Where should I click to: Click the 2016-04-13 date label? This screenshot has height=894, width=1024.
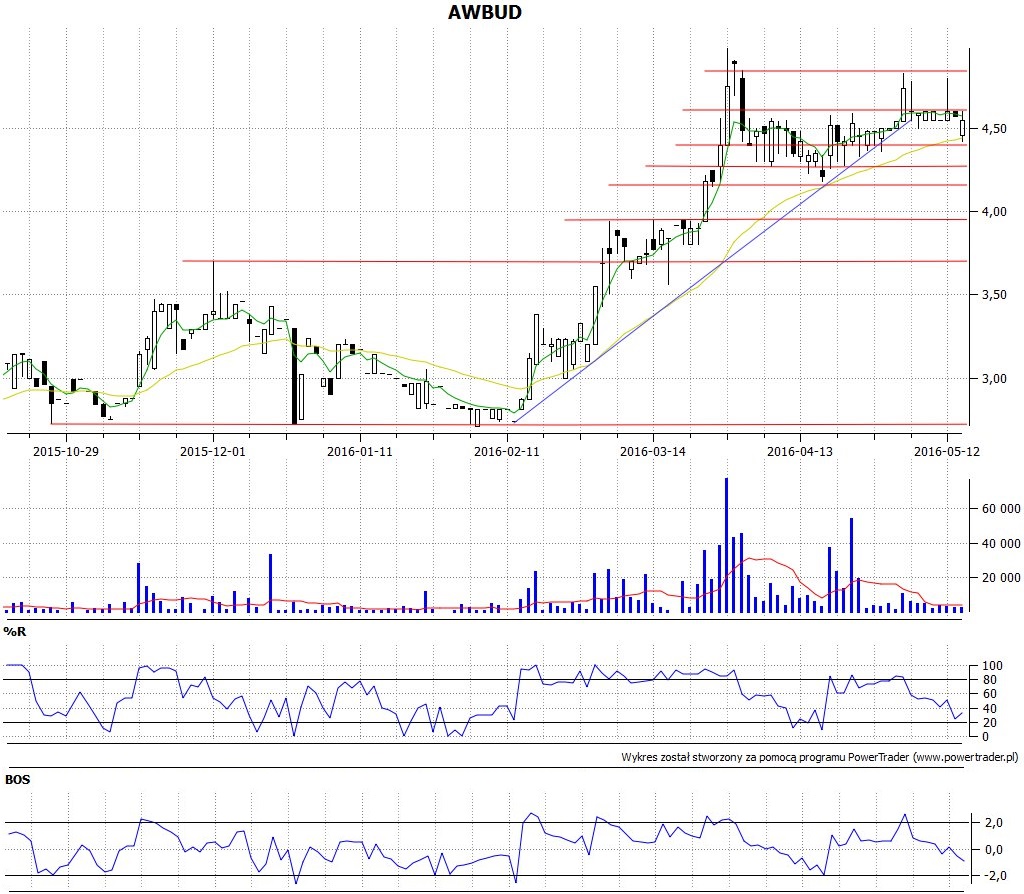coord(799,451)
